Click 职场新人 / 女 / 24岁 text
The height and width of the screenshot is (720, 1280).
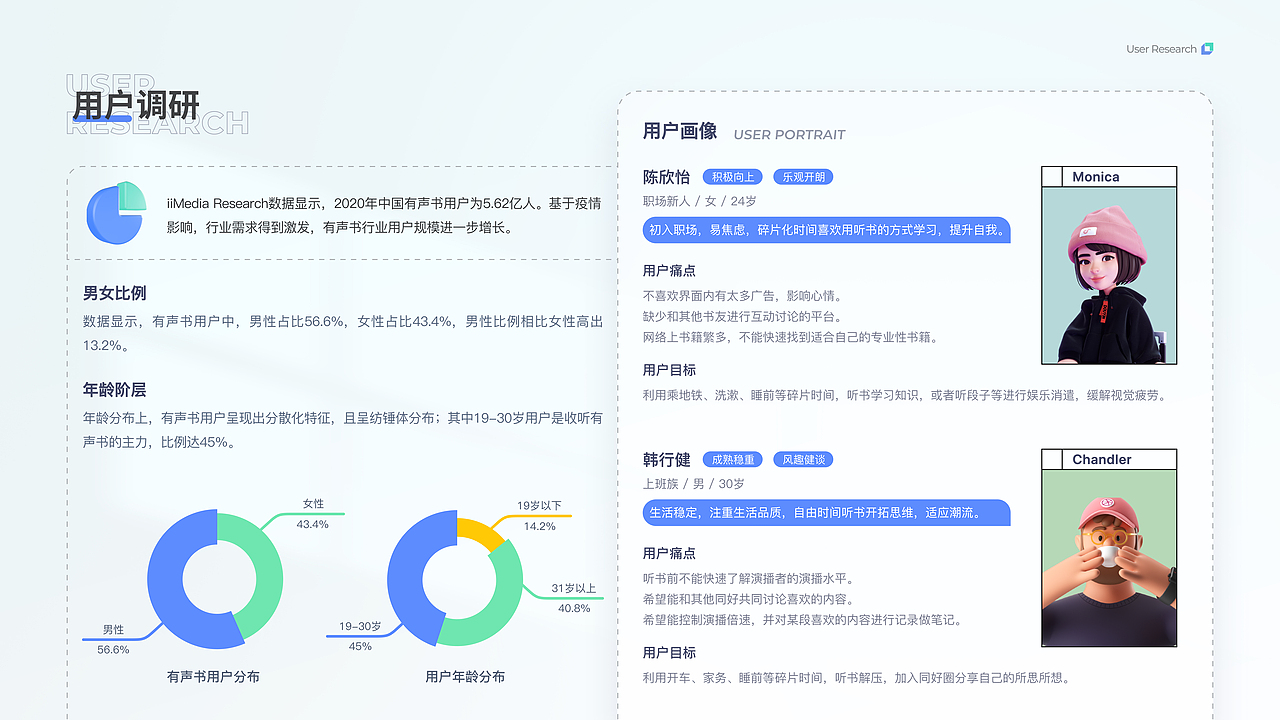(700, 201)
